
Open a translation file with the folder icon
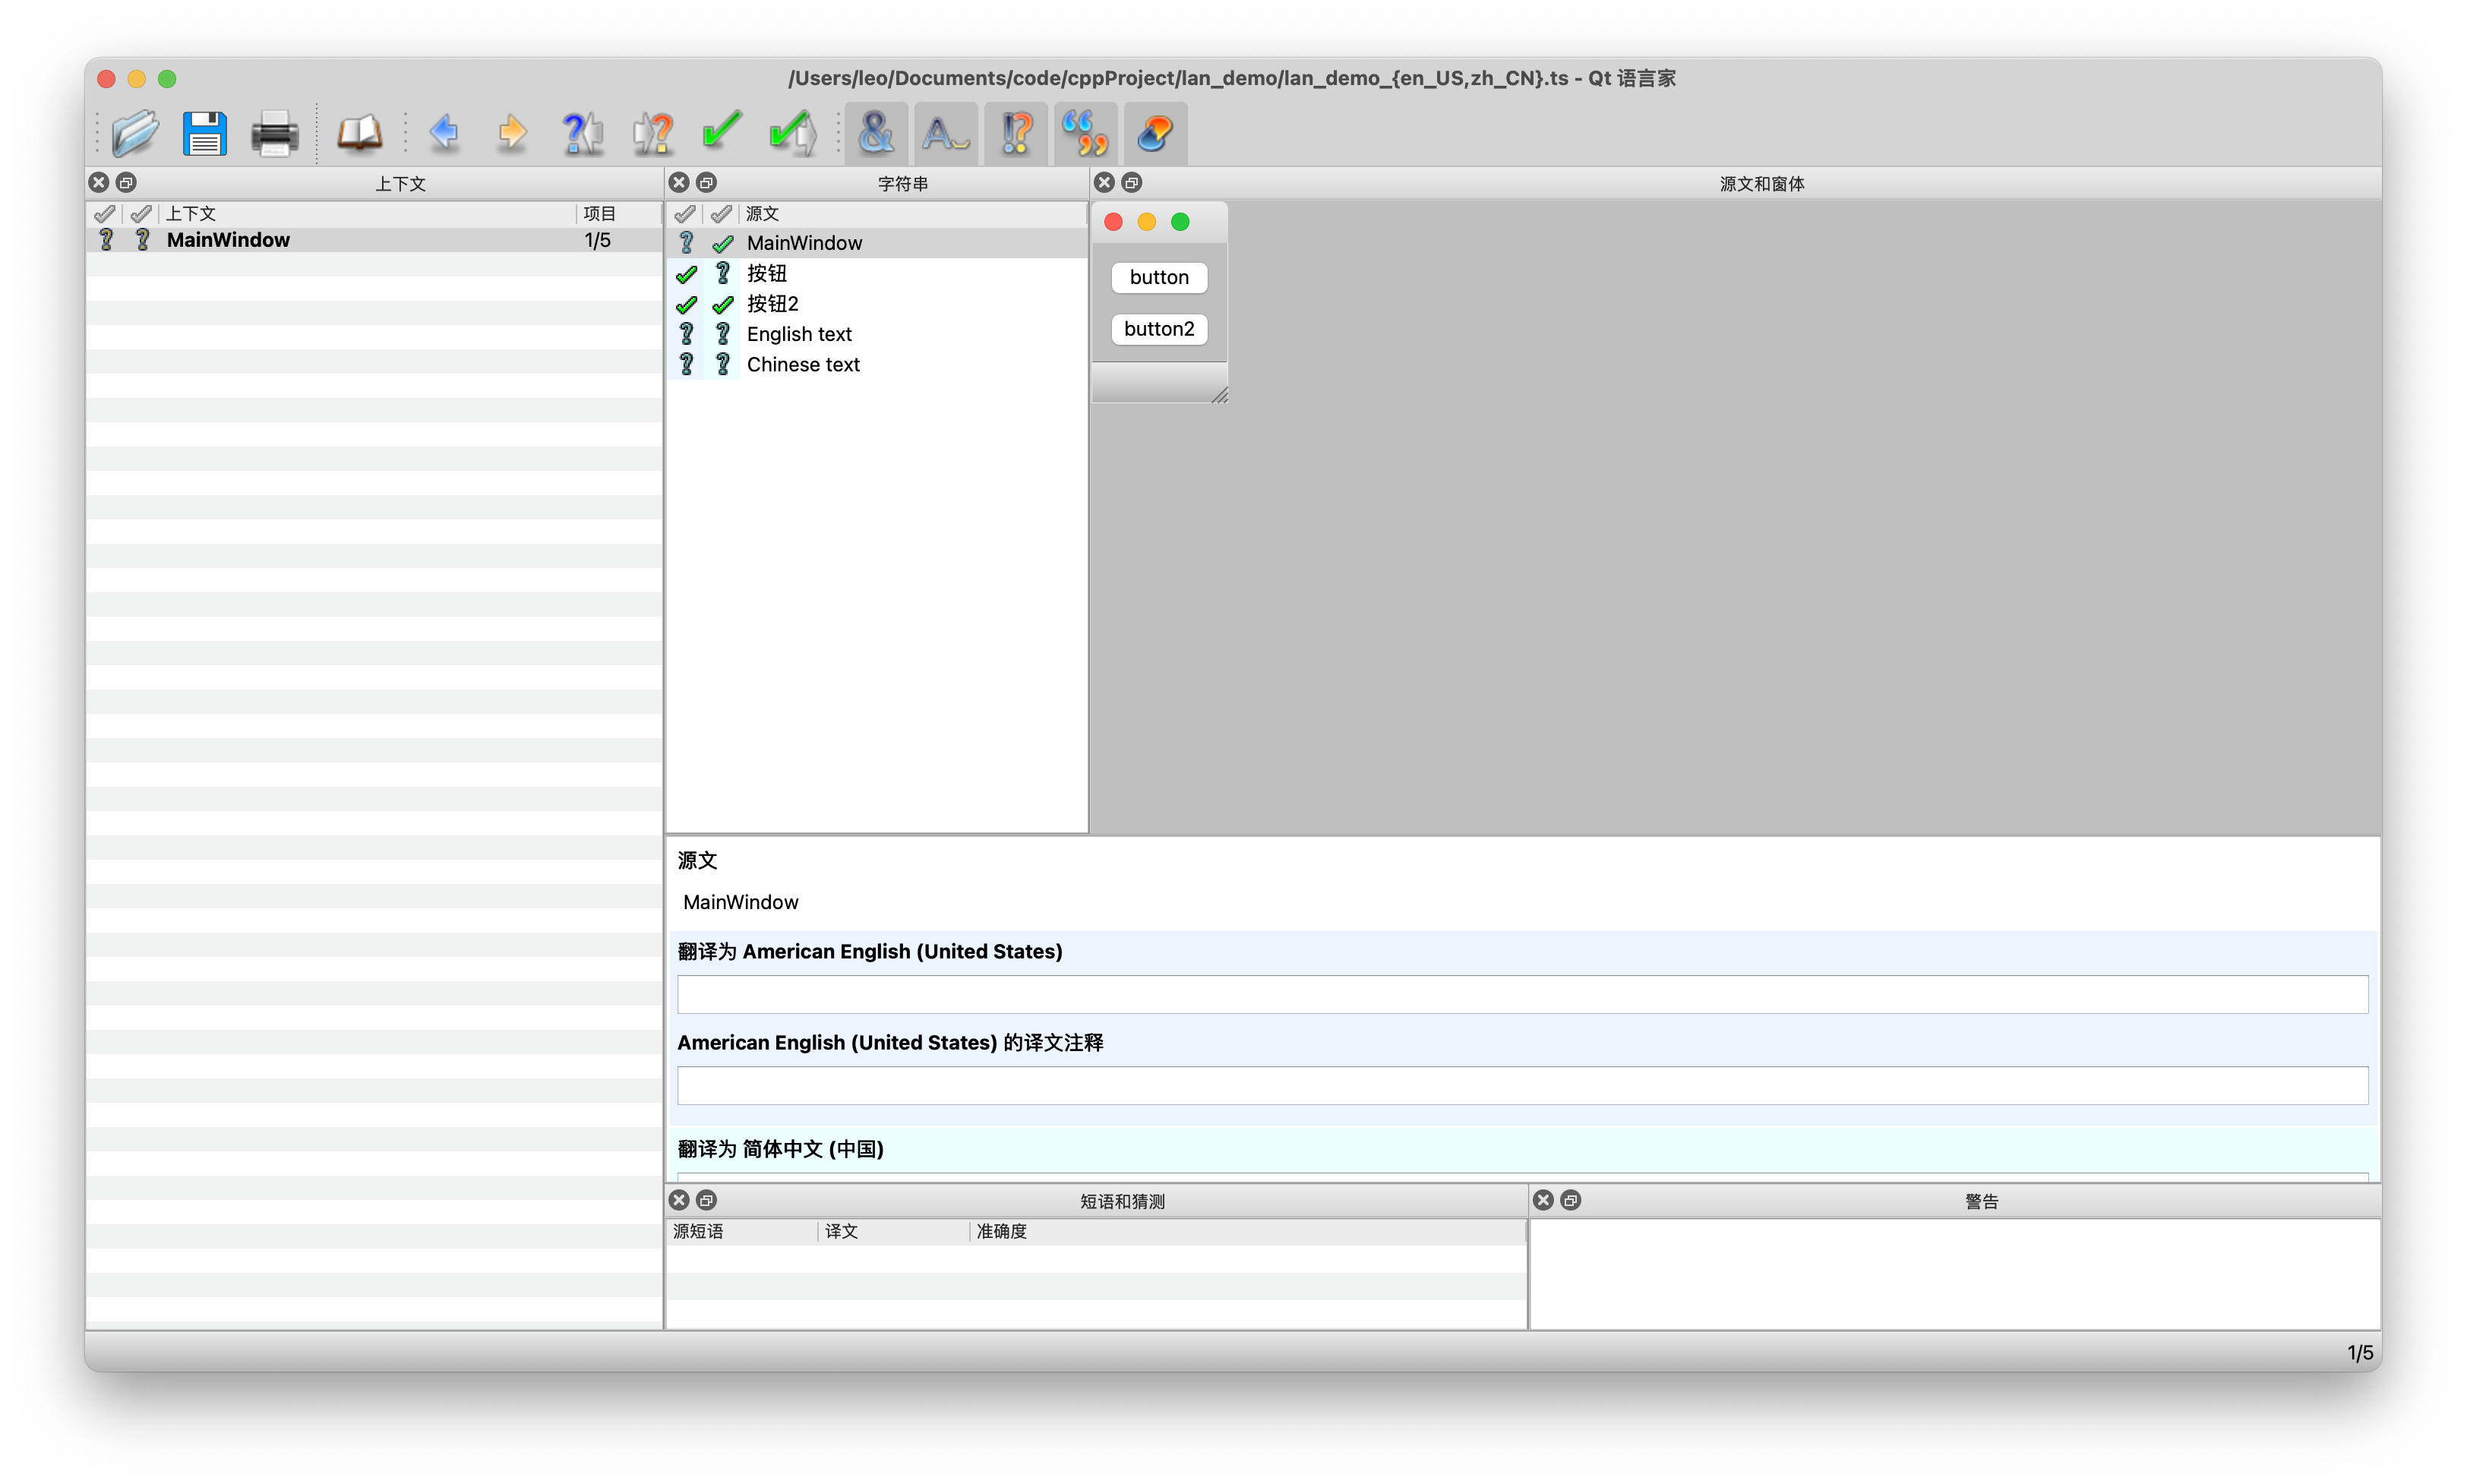point(135,133)
